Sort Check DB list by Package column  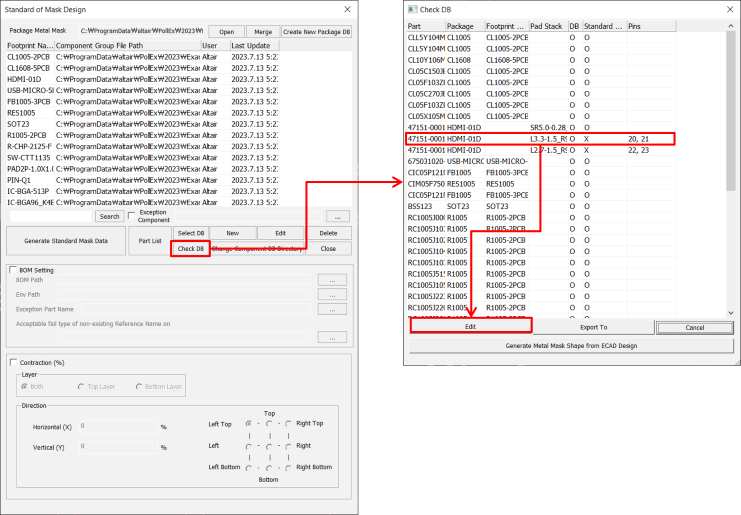[464, 26]
